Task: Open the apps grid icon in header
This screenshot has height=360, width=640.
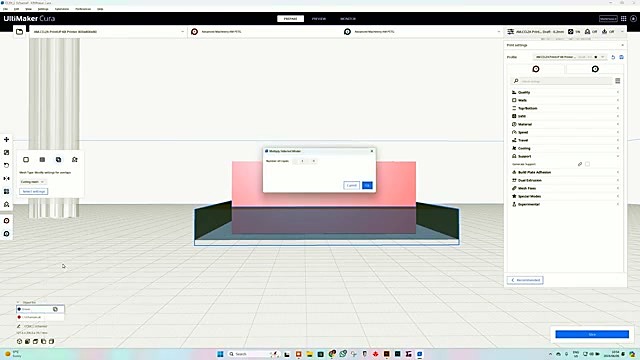Action: click(x=624, y=19)
